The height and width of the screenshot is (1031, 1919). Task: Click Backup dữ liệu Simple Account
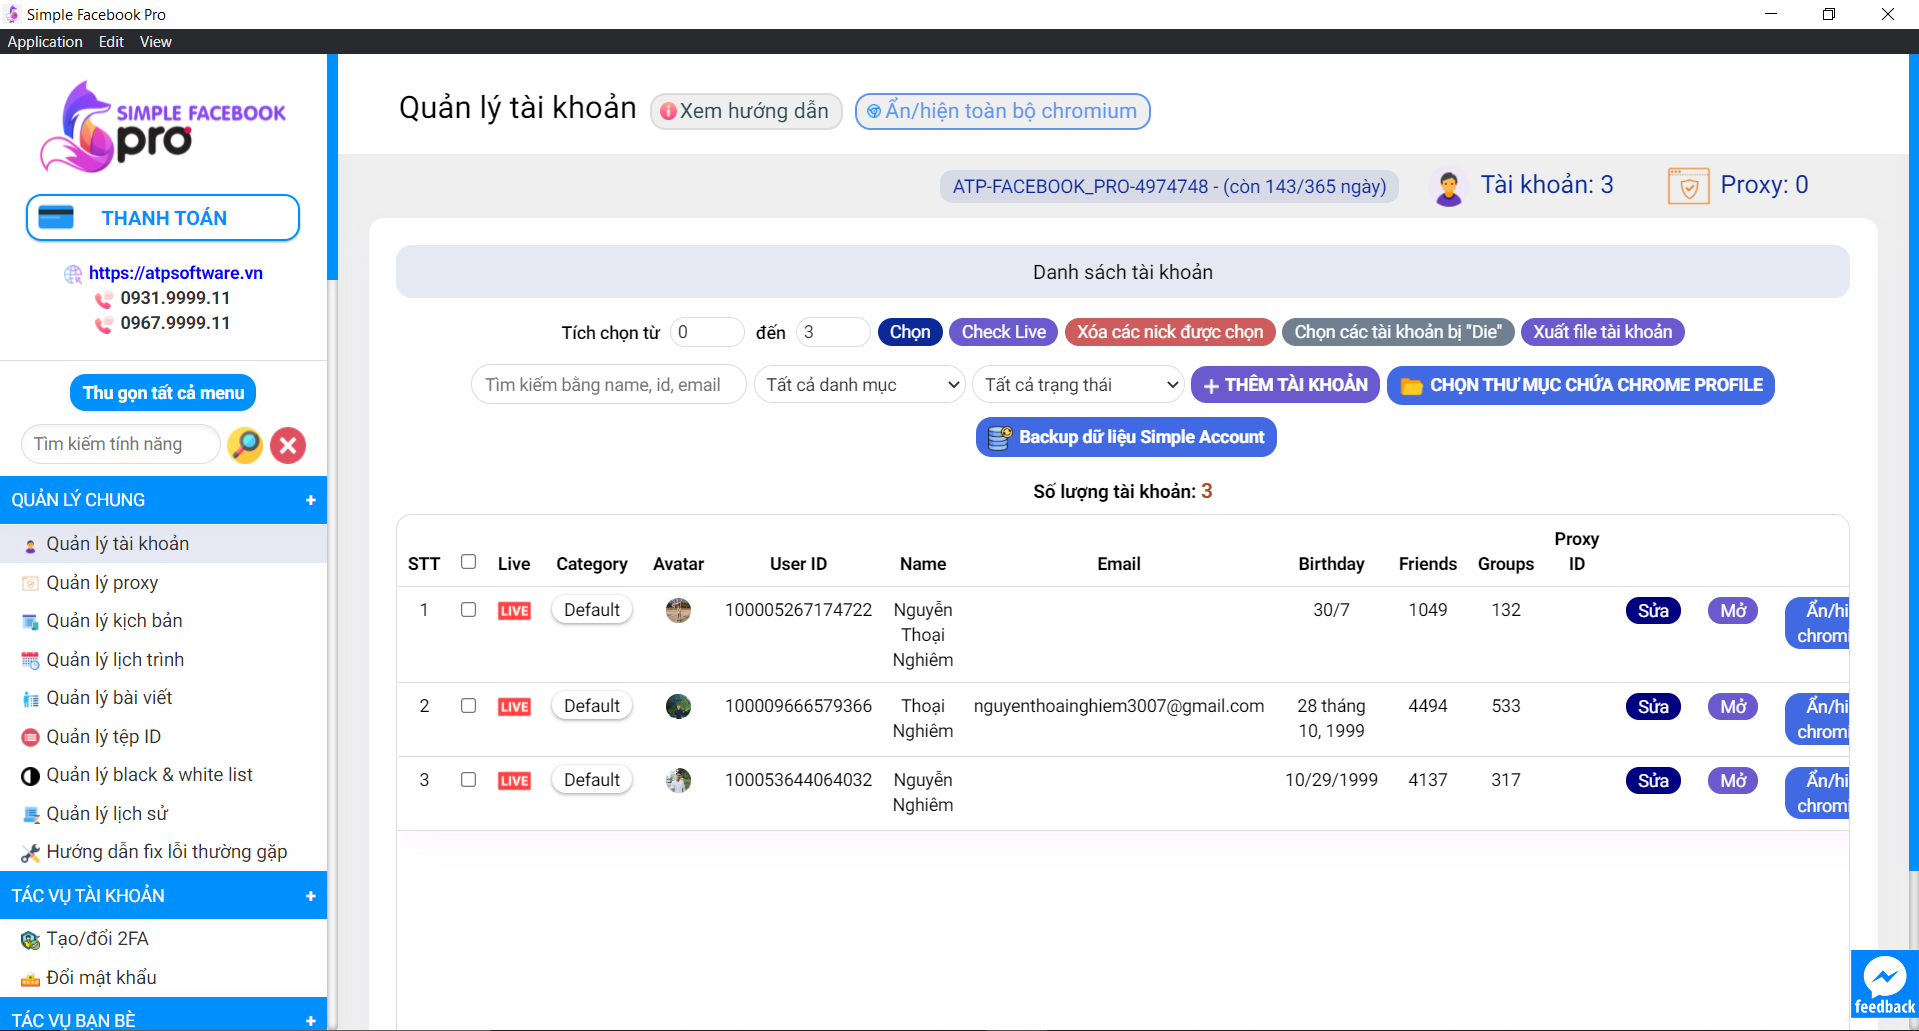(1126, 437)
